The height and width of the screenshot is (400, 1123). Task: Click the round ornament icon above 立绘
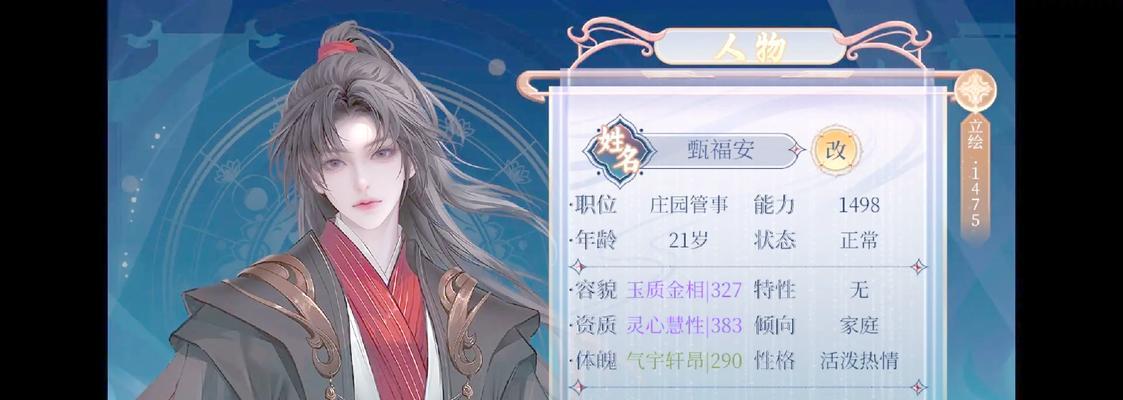[975, 91]
